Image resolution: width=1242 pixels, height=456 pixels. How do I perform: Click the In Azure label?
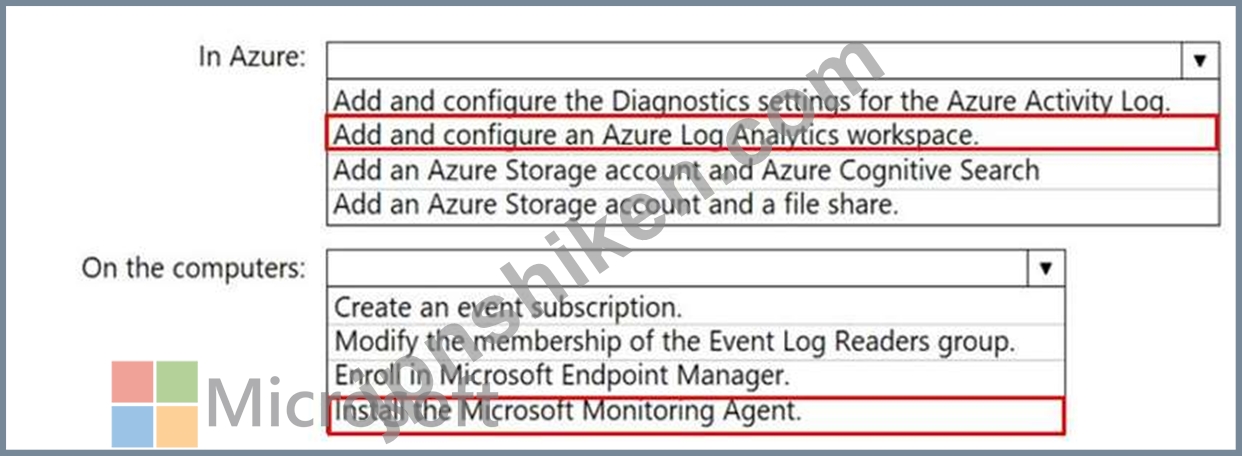point(252,57)
